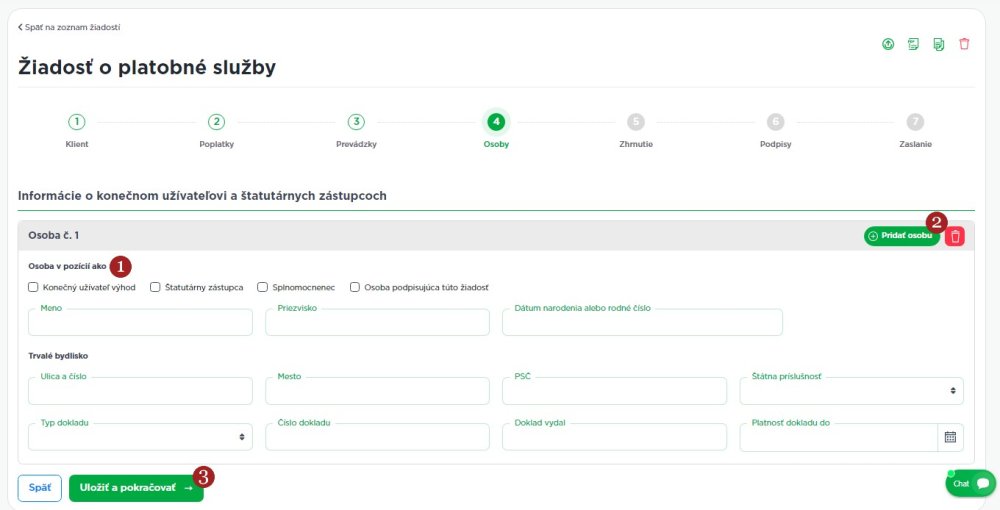Click the red trash icon beside the copy icon
This screenshot has width=1000, height=510.
click(x=964, y=44)
